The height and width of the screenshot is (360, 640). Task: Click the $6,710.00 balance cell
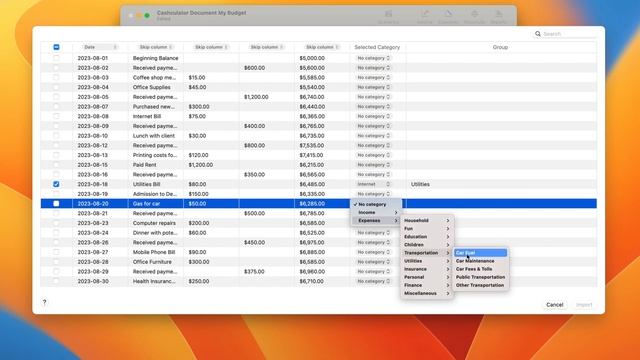click(312, 281)
